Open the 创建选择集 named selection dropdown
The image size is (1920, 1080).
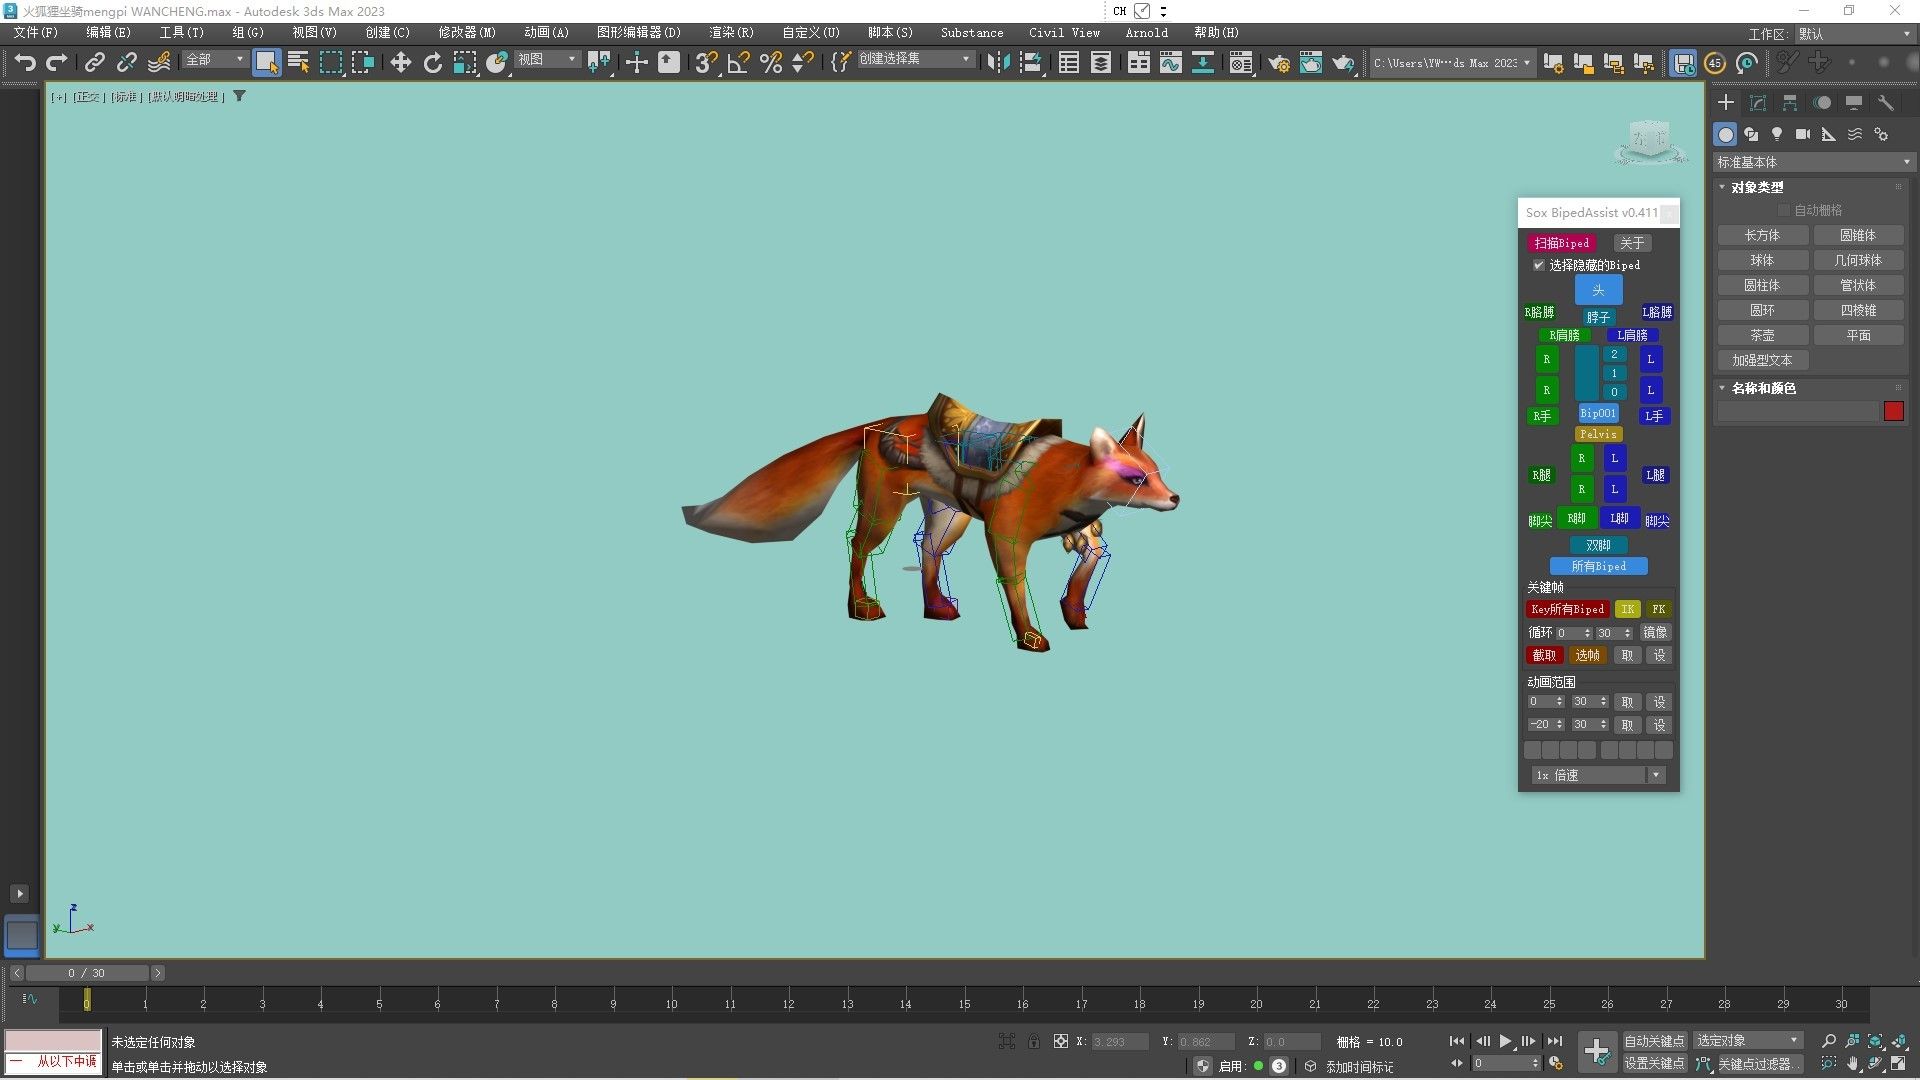tap(914, 60)
